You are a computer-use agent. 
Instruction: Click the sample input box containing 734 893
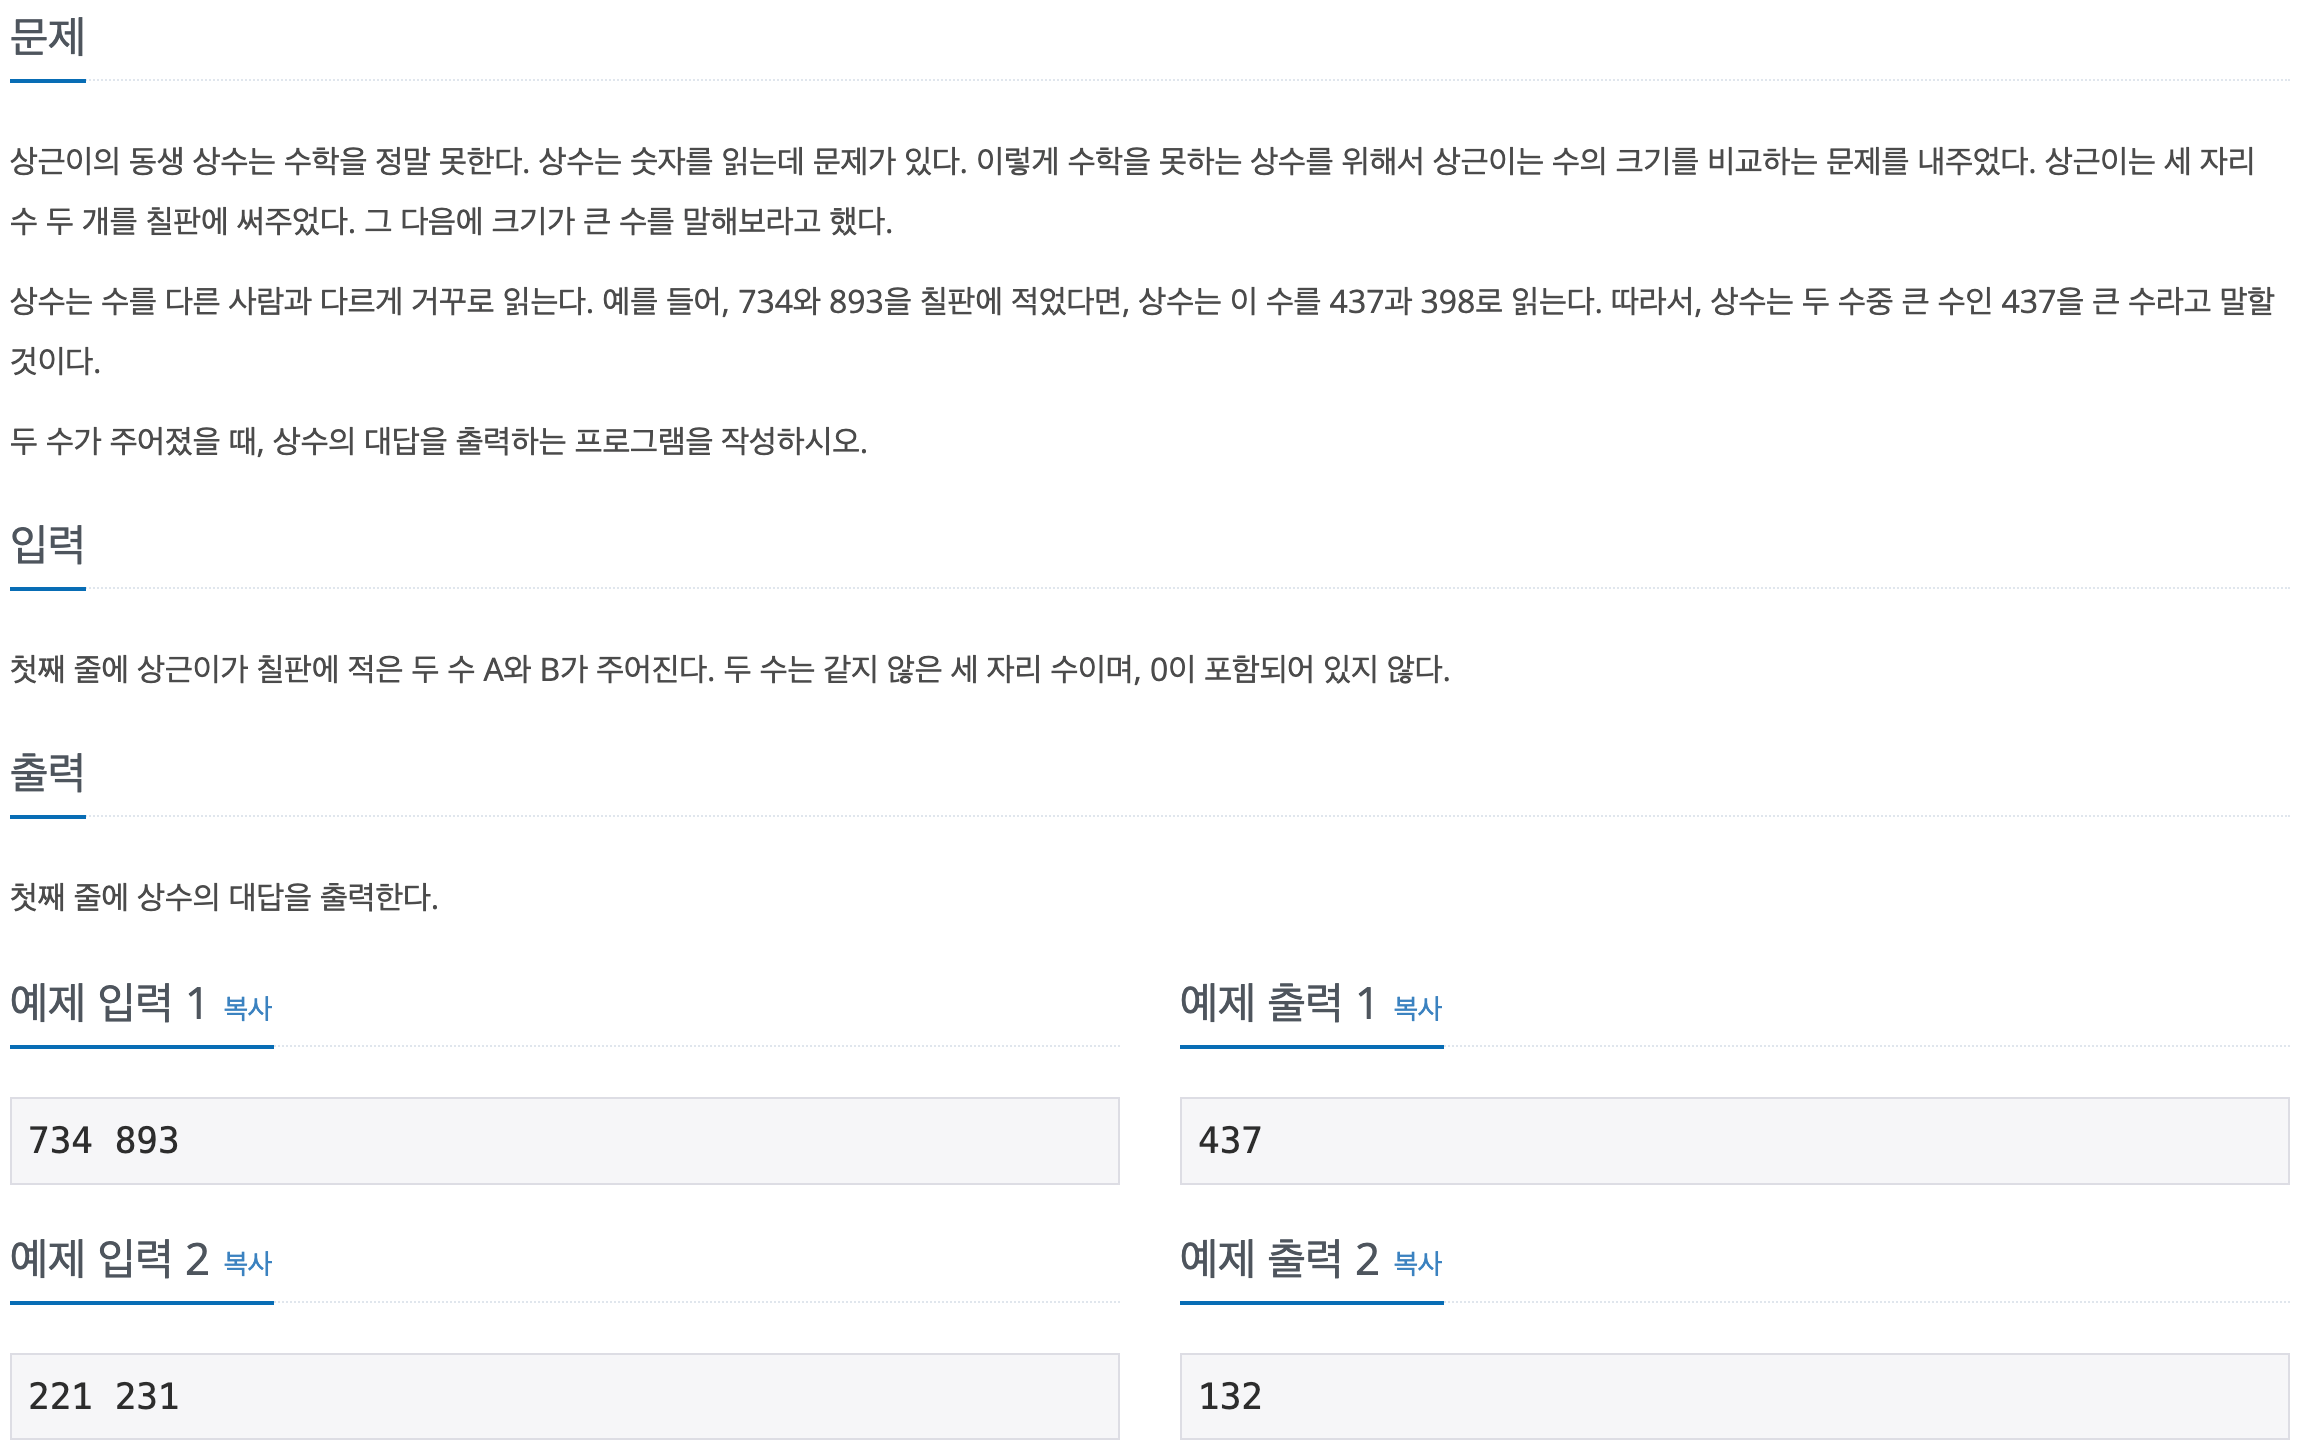pyautogui.click(x=565, y=1141)
